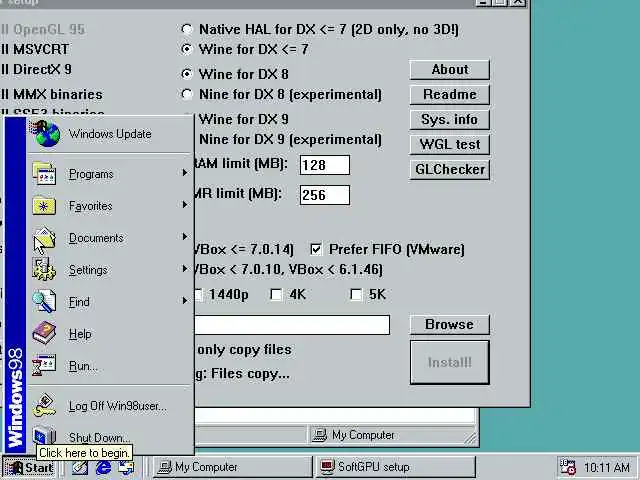Expand the Programs submenu arrow
Image resolution: width=640 pixels, height=480 pixels.
185,173
